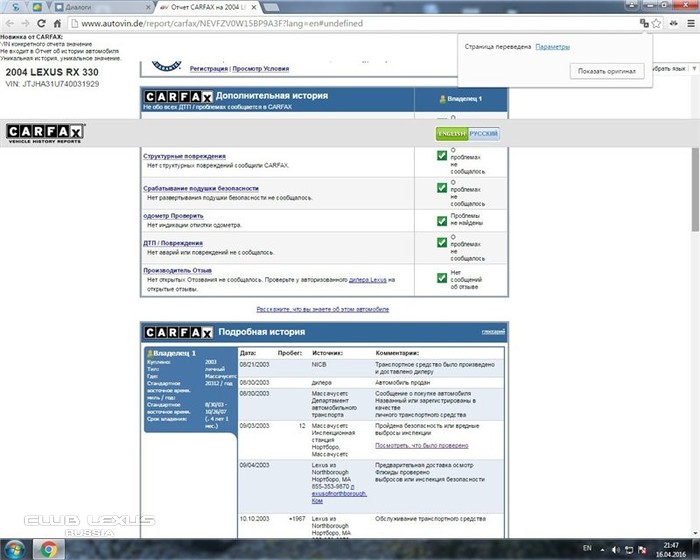The width and height of the screenshot is (700, 560).
Task: Open the volume control in system tray
Action: pyautogui.click(x=616, y=550)
